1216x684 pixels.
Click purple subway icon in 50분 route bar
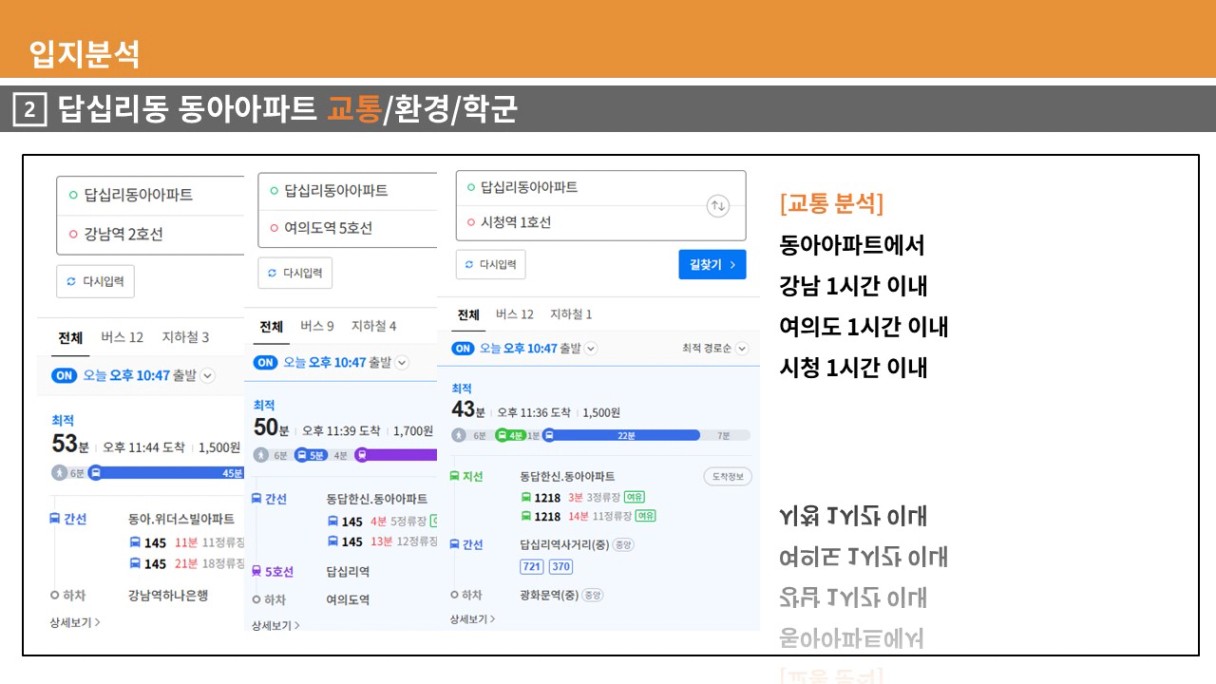click(361, 455)
